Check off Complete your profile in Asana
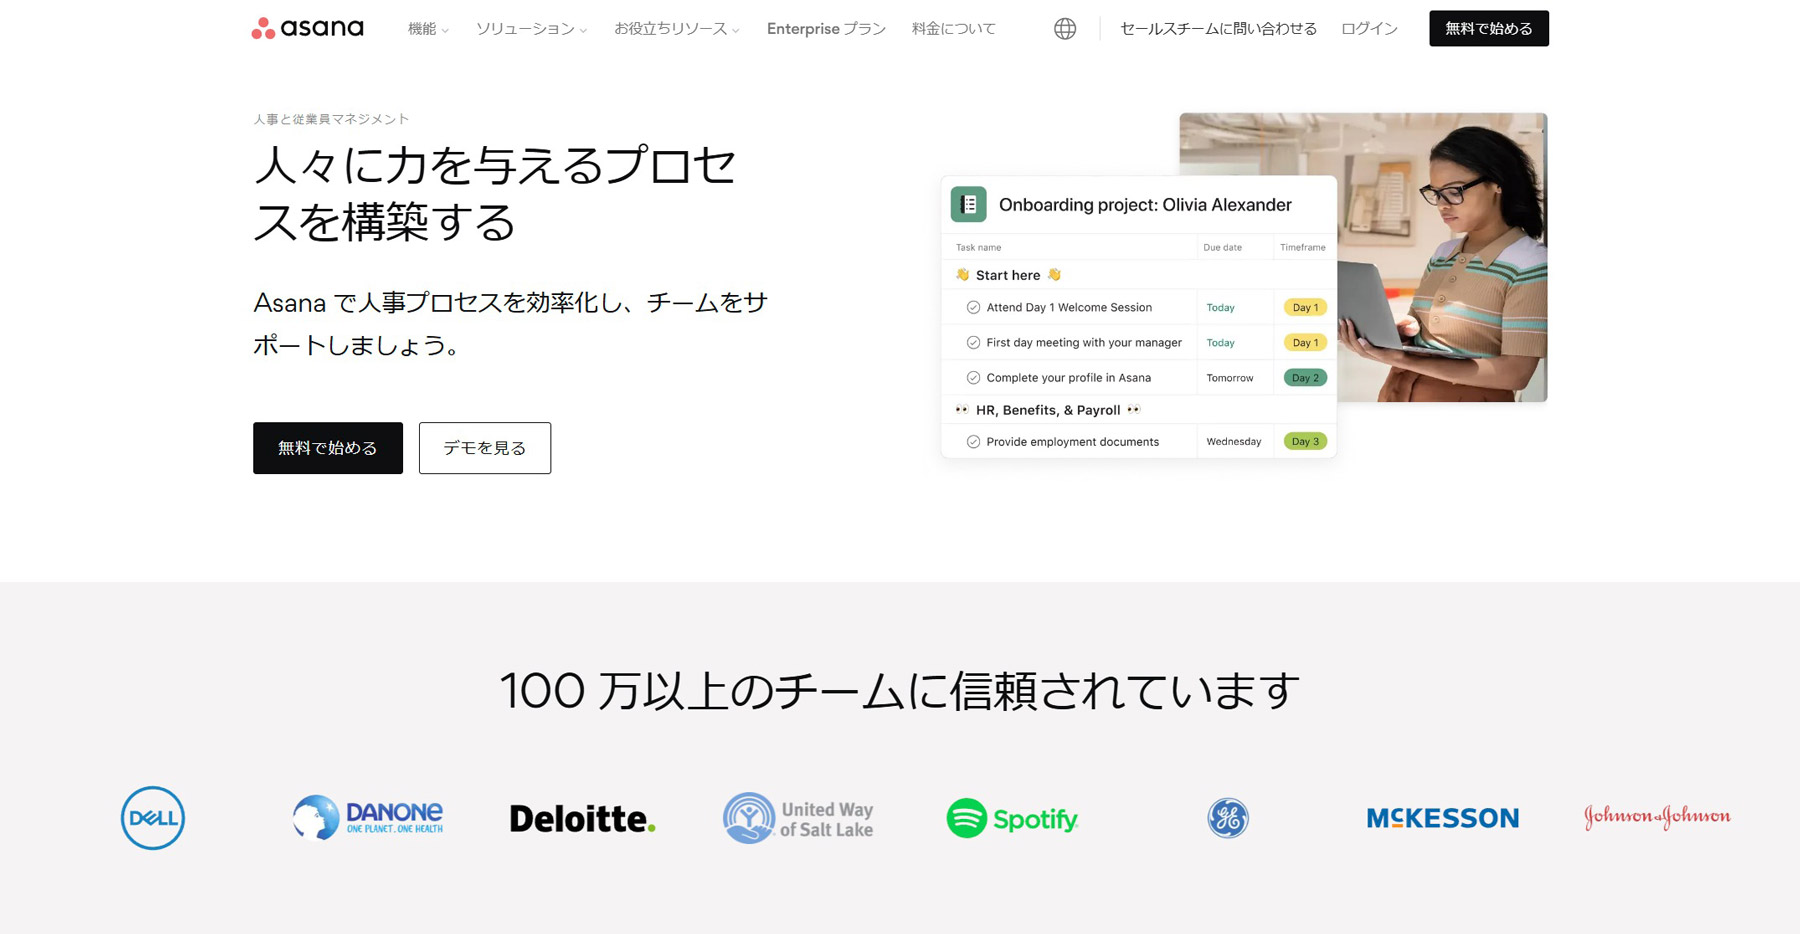 [x=973, y=378]
